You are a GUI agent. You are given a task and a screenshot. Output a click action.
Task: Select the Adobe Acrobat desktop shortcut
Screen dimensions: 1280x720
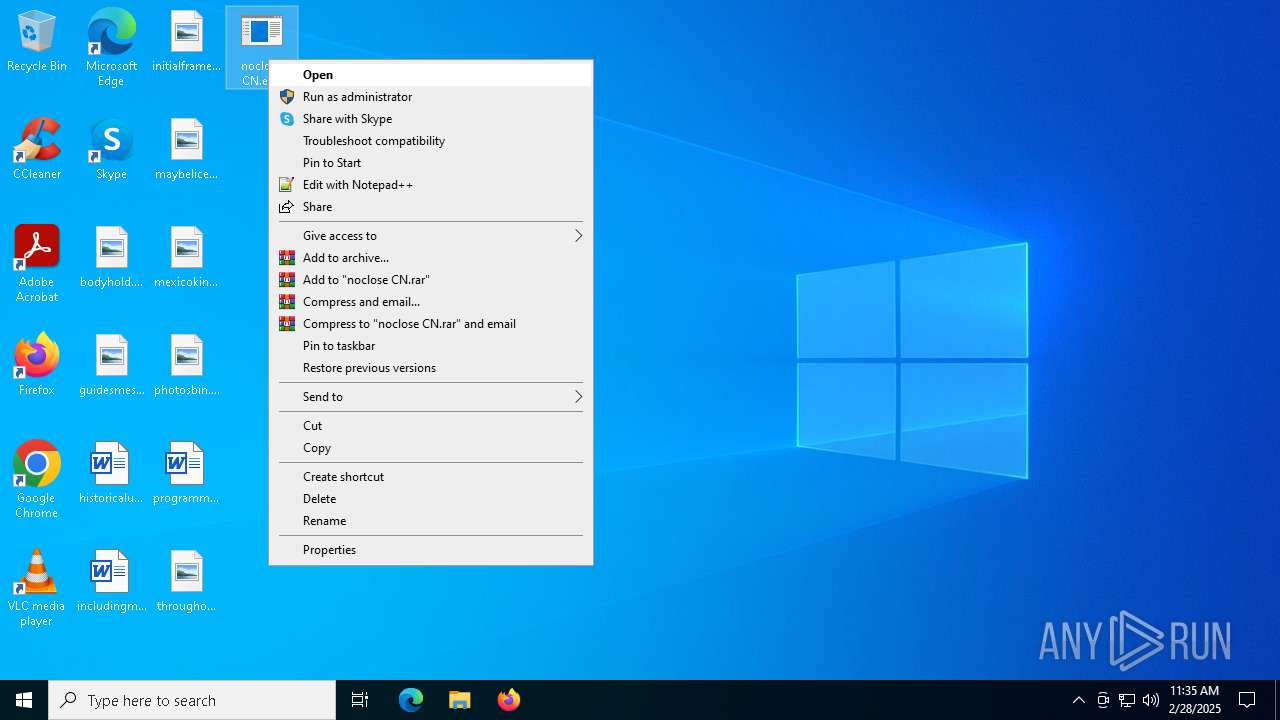pos(37,264)
